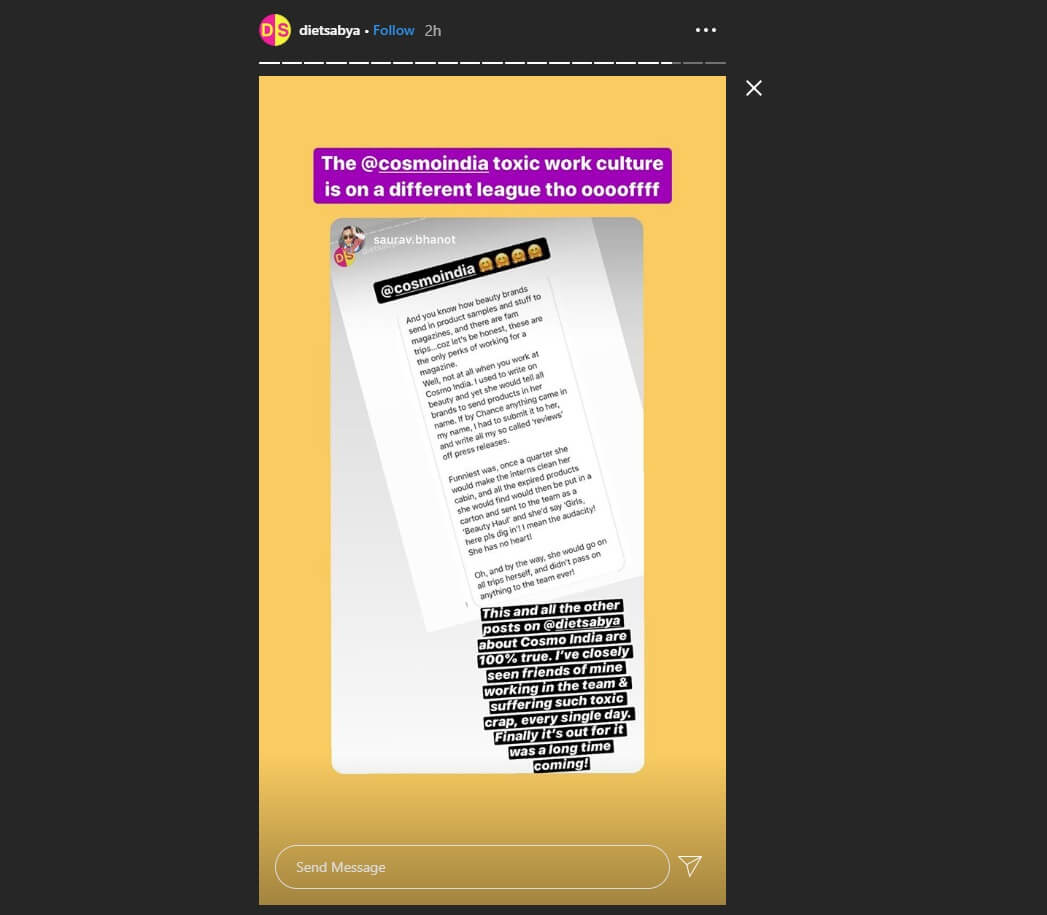
Task: Click the hugging emojis beside @cosmoindia tag
Action: tap(510, 259)
